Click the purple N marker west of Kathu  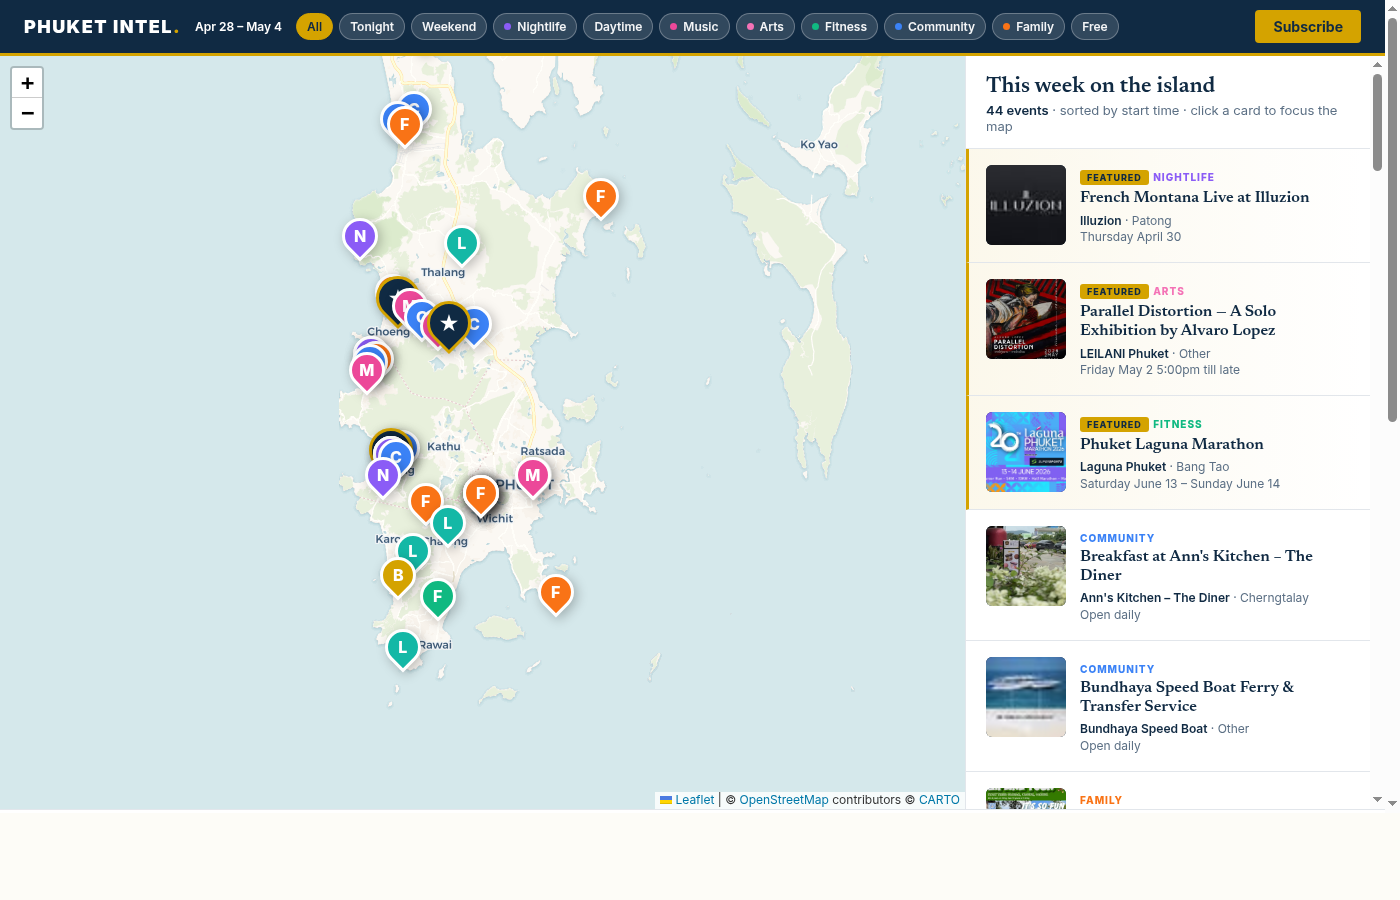pyautogui.click(x=383, y=476)
